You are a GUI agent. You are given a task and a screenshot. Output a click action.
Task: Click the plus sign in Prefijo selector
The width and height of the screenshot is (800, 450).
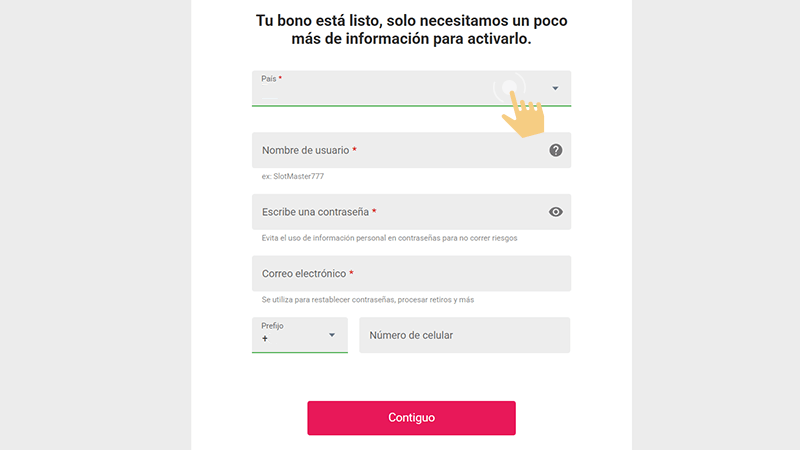(265, 339)
